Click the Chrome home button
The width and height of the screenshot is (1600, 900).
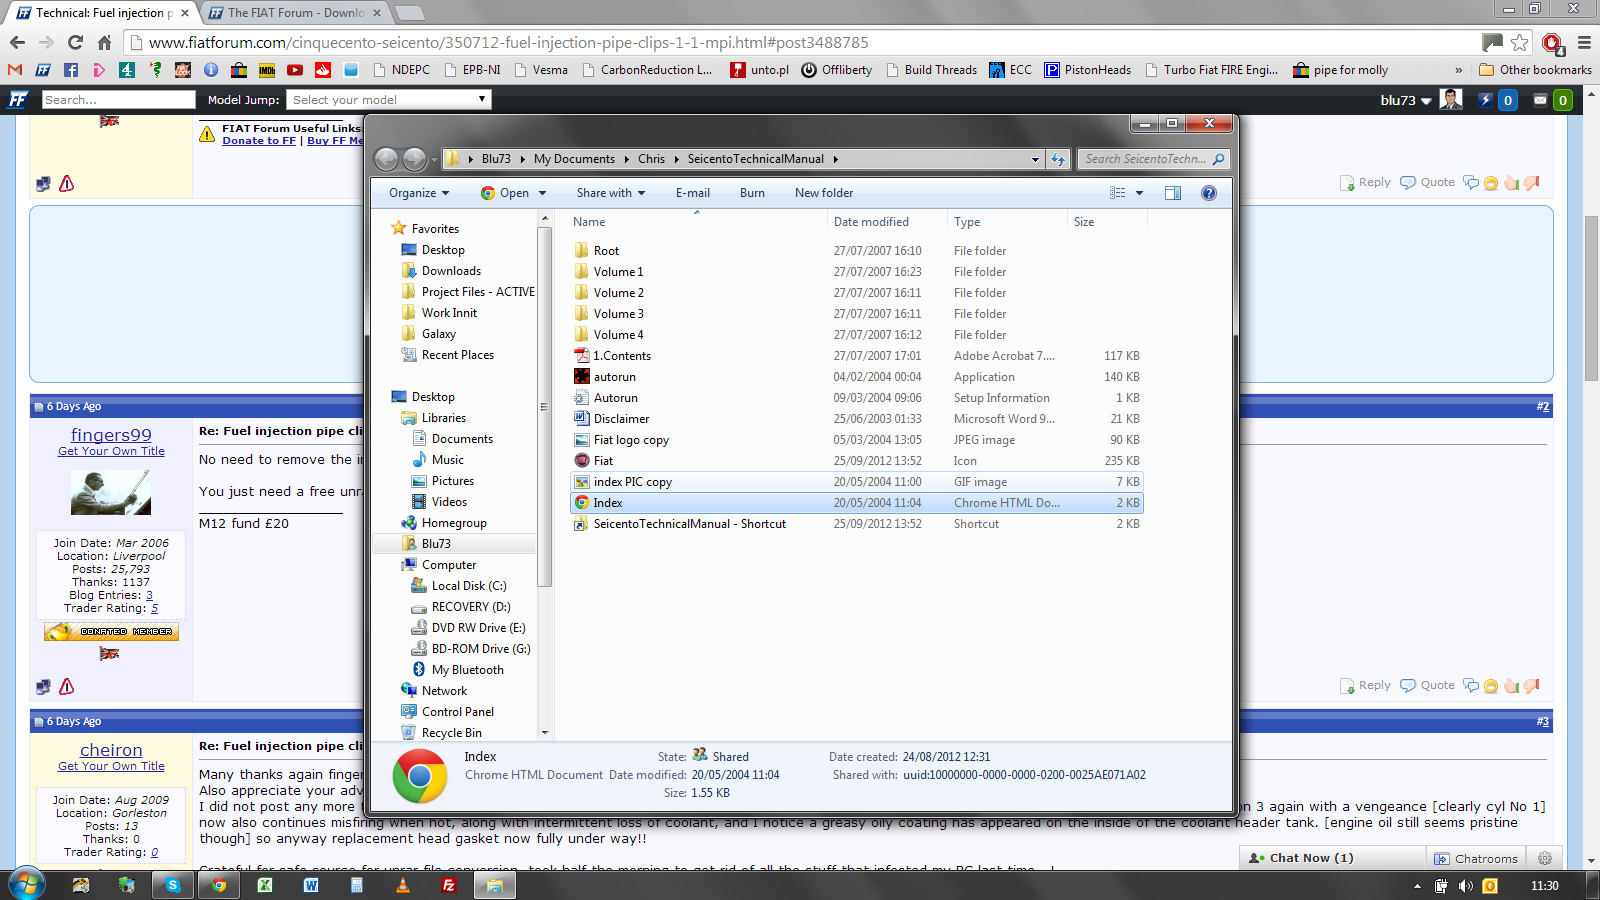point(104,42)
